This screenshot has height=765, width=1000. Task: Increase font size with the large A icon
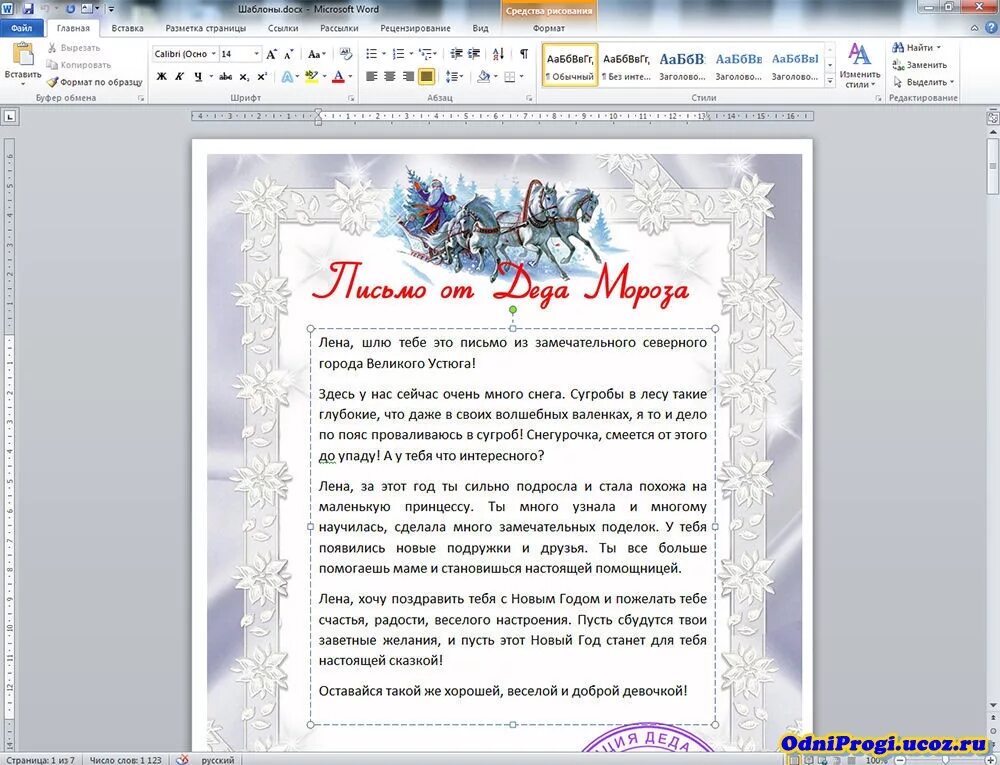click(272, 54)
